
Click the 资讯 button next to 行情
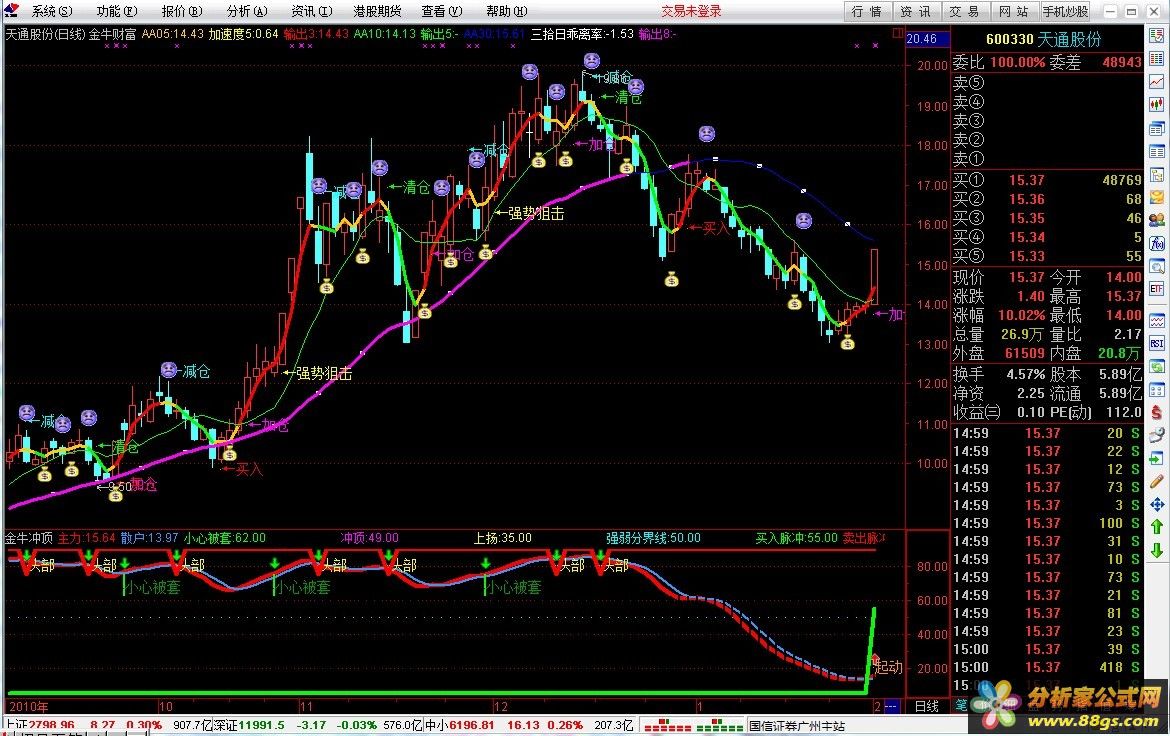(916, 11)
